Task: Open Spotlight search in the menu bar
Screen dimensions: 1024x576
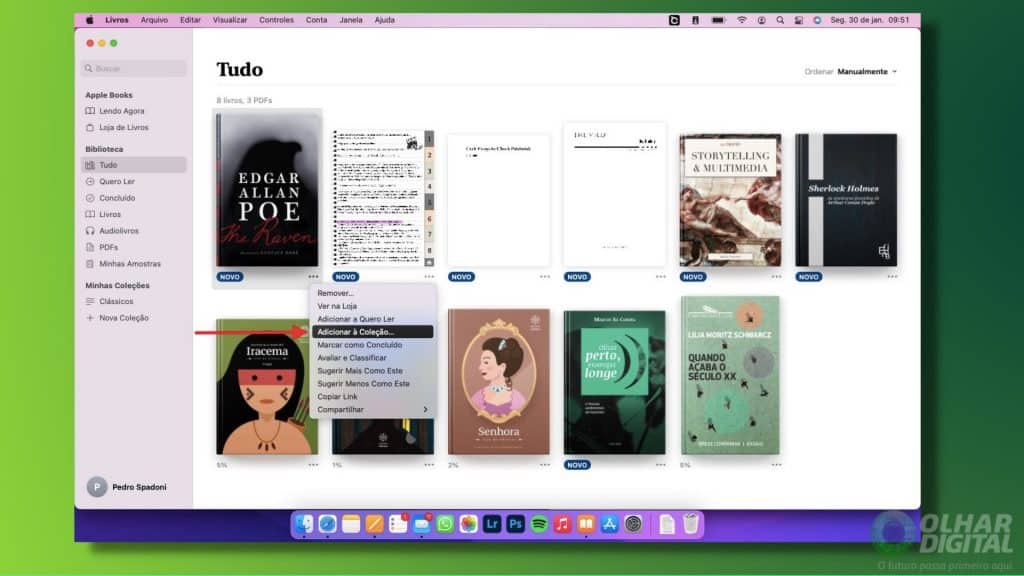Action: tap(780, 20)
